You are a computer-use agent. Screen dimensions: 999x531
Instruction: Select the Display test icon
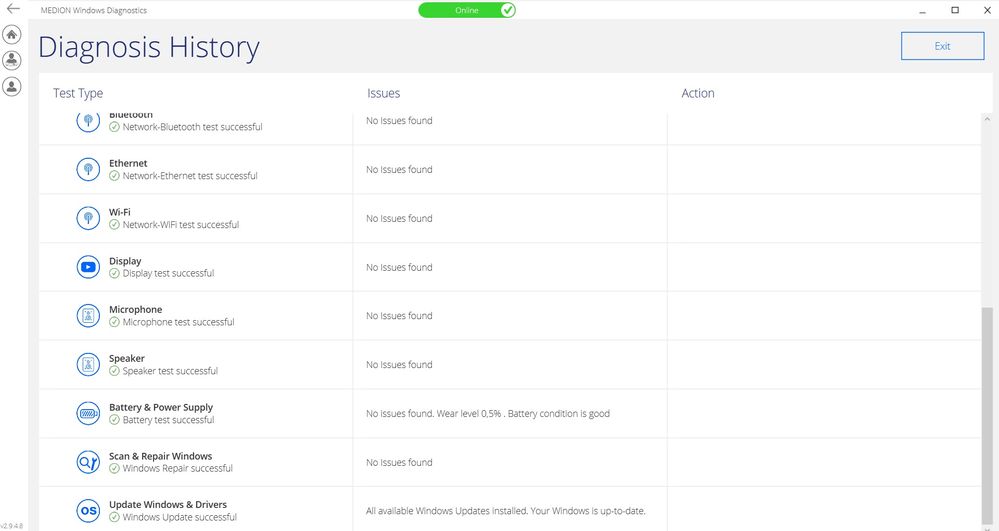[88, 267]
